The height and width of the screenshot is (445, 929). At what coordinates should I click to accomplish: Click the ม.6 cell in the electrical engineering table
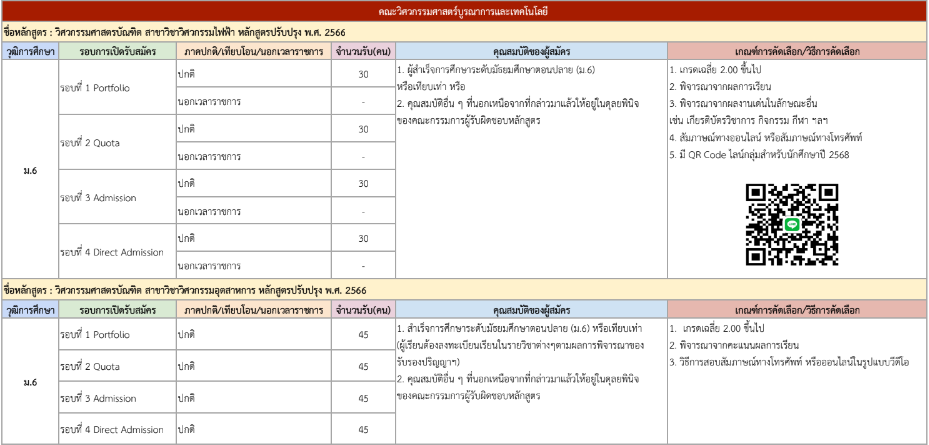coord(30,171)
